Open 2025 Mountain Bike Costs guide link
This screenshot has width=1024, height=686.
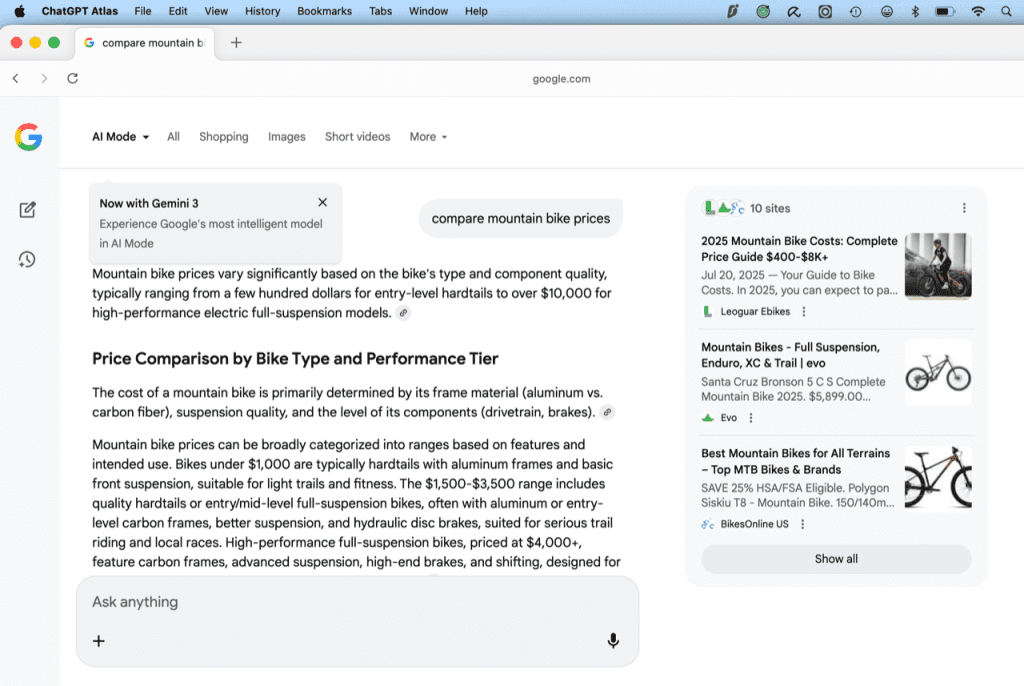click(x=799, y=249)
